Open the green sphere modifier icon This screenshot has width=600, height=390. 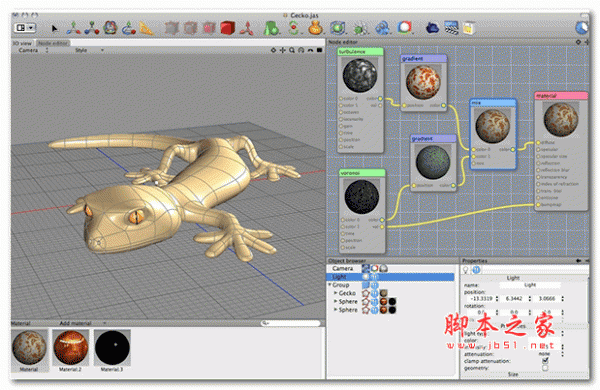coord(338,28)
